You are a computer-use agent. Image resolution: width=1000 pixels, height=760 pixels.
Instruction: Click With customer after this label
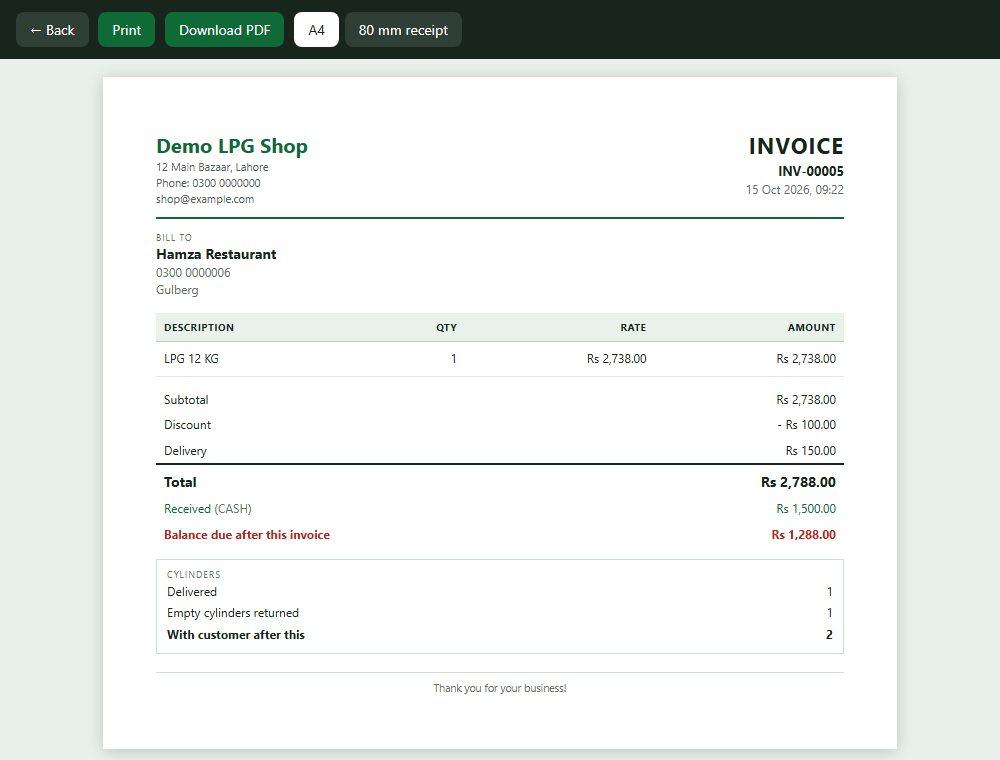(236, 635)
